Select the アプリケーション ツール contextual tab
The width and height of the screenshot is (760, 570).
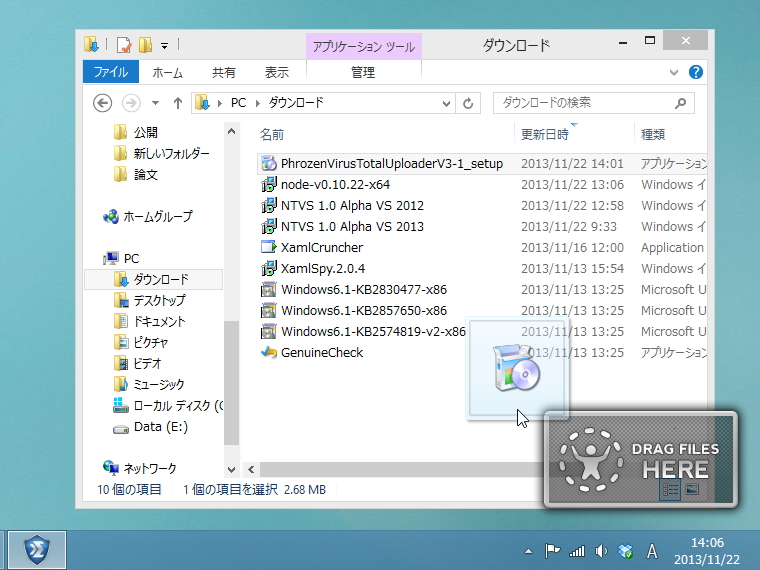click(x=364, y=47)
